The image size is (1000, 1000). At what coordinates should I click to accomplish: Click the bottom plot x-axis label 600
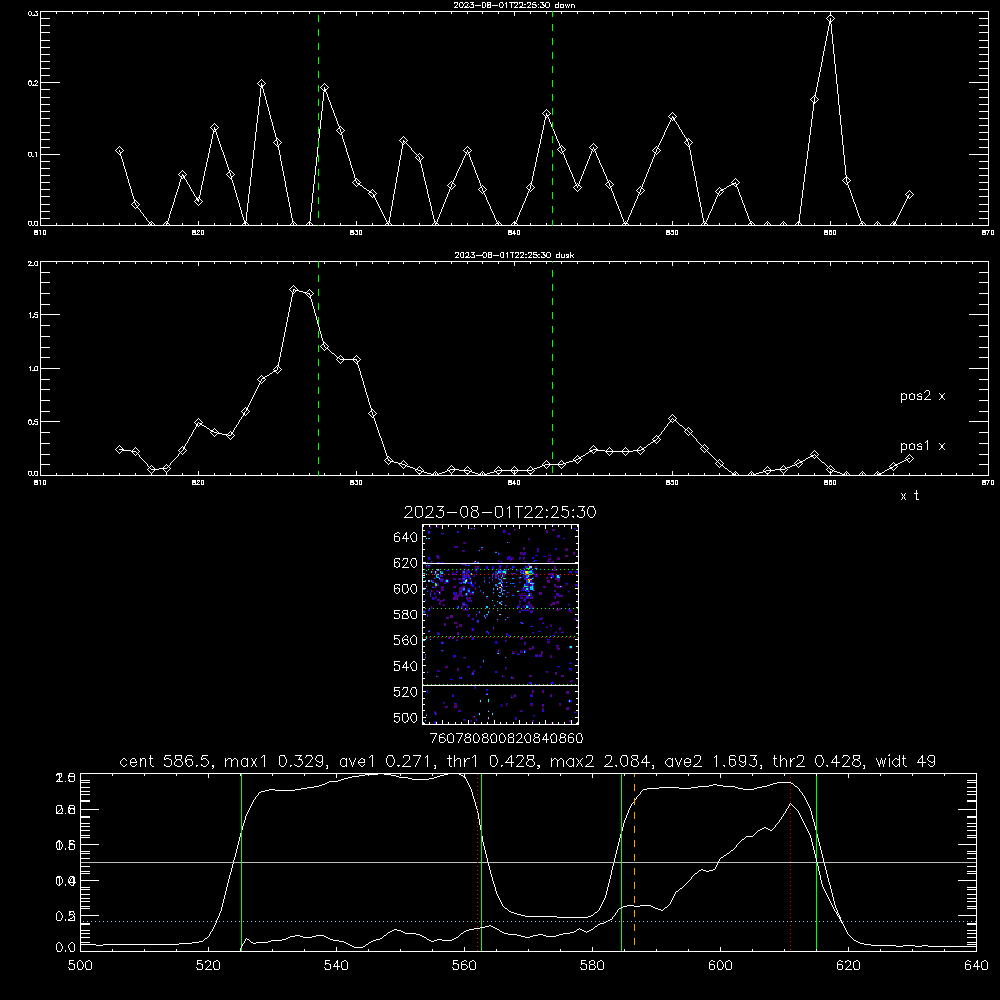point(720,966)
